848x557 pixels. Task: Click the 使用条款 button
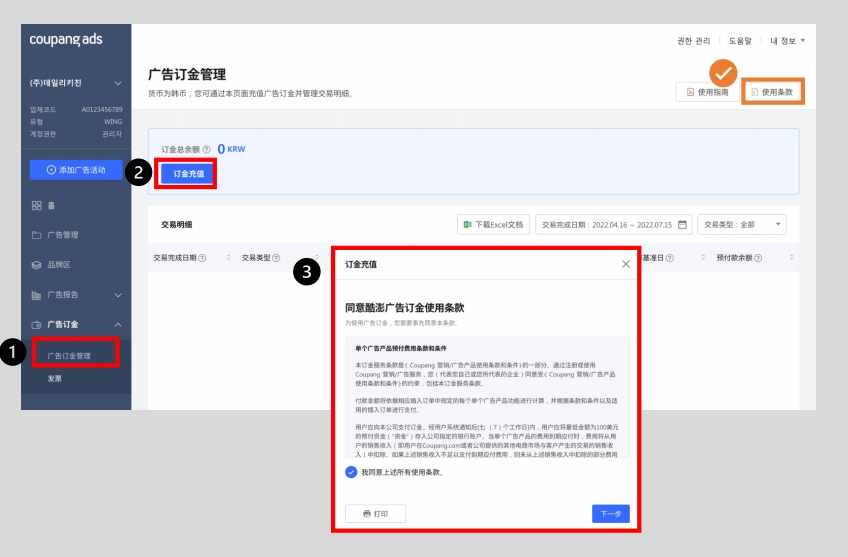772,92
